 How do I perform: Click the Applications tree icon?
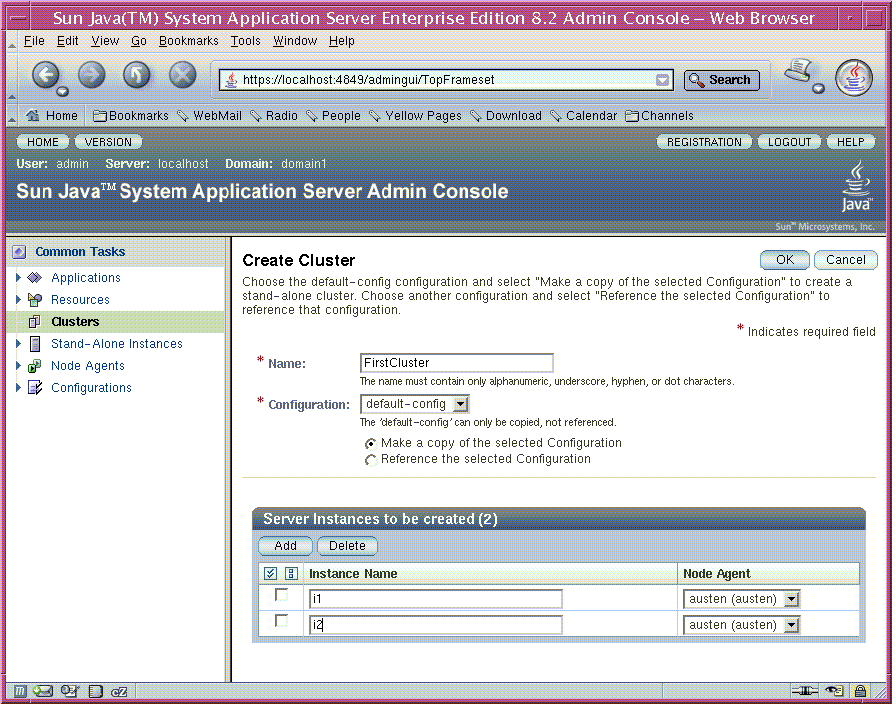click(35, 278)
